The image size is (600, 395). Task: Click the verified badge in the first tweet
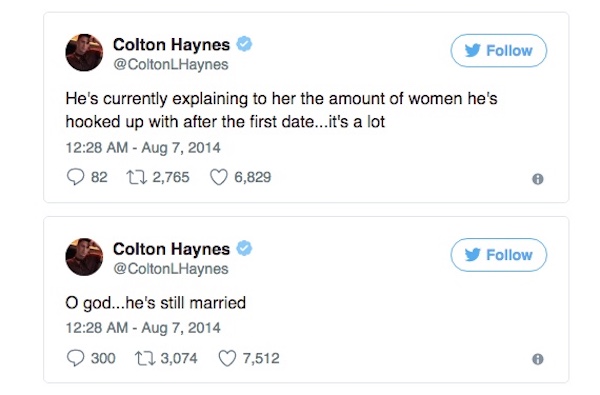244,44
